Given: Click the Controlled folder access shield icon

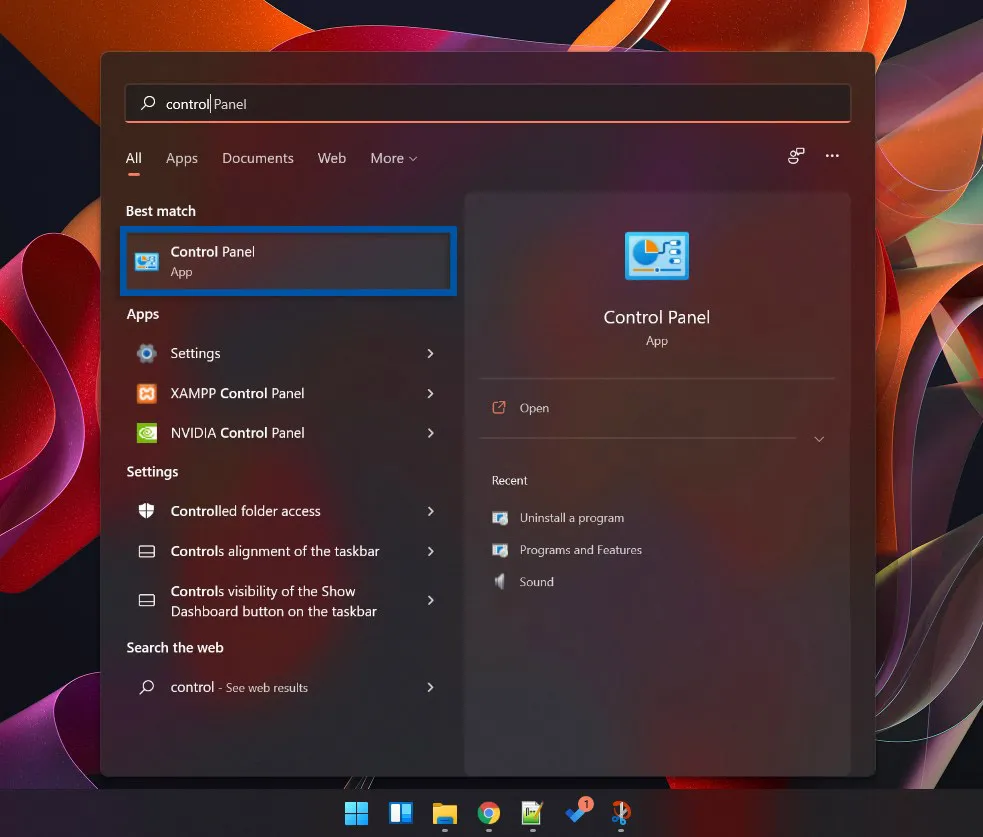Looking at the screenshot, I should (x=146, y=511).
